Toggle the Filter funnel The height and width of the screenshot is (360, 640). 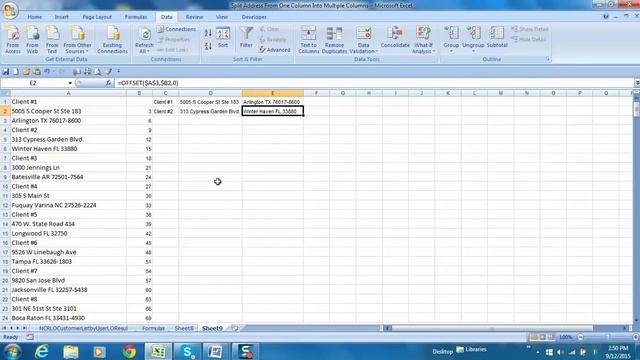246,38
